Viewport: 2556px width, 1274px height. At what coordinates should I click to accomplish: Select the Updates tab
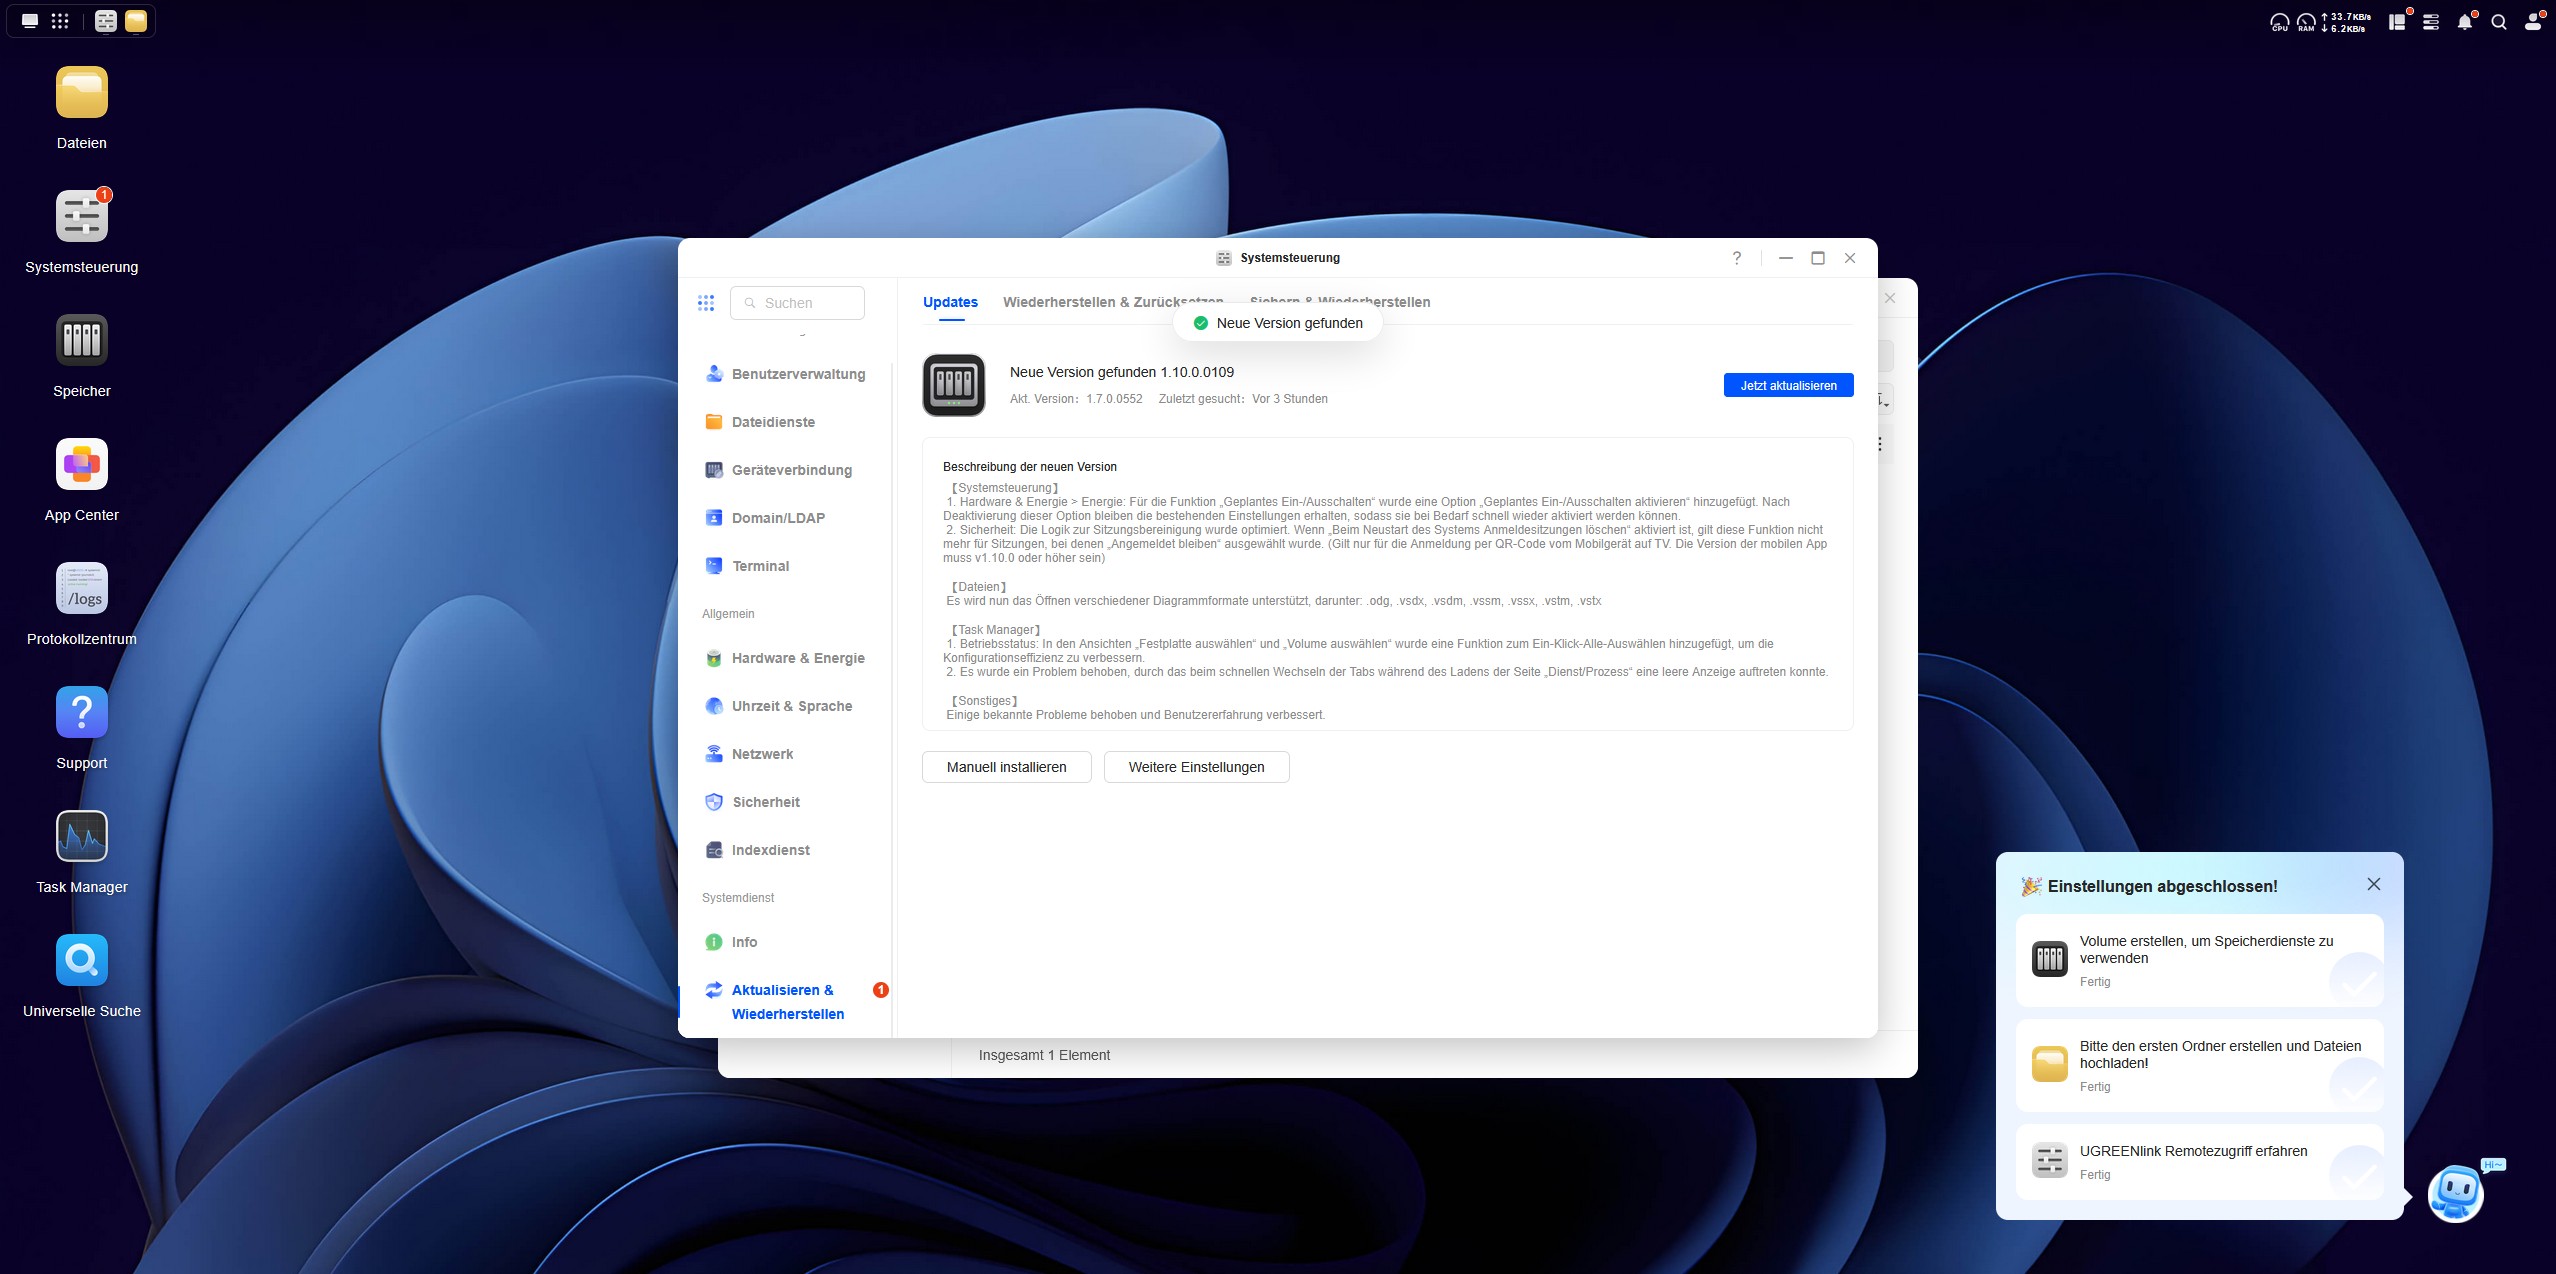(950, 302)
